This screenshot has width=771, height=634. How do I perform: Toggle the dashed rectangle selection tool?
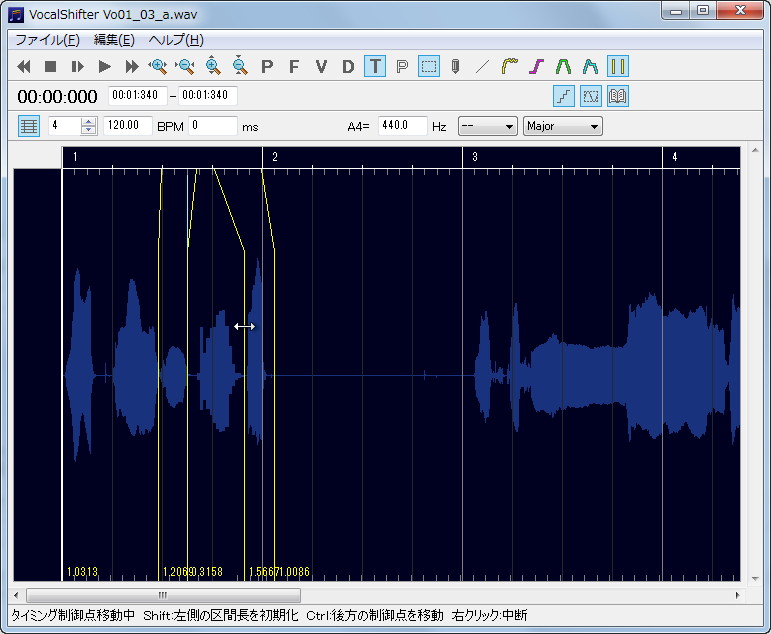[429, 66]
